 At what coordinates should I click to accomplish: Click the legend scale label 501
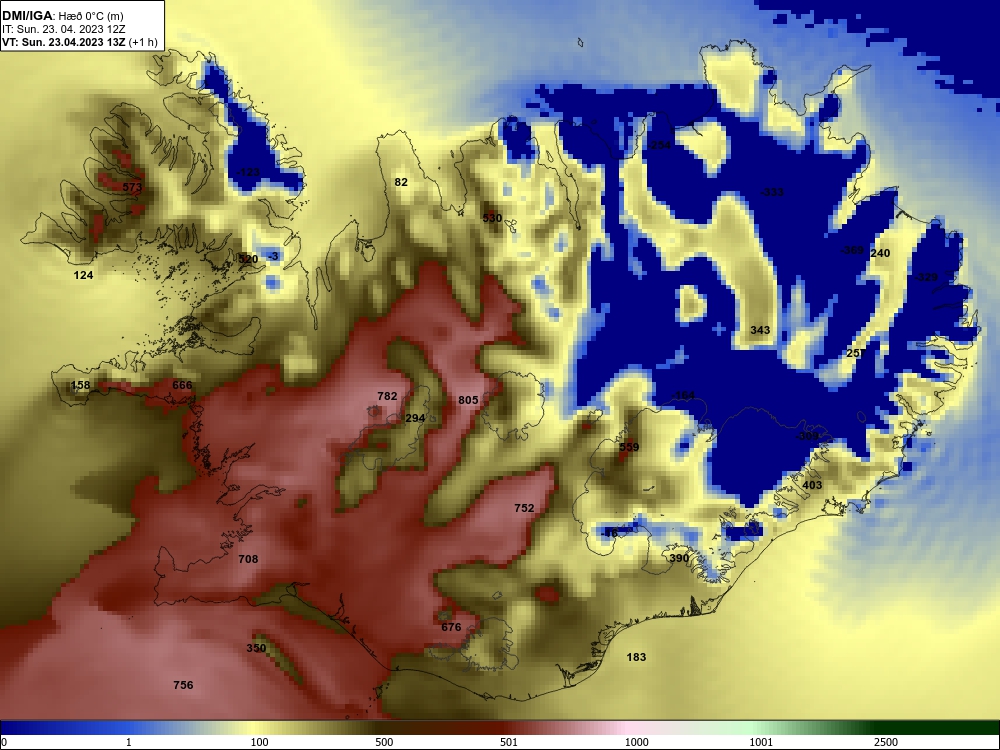(508, 742)
